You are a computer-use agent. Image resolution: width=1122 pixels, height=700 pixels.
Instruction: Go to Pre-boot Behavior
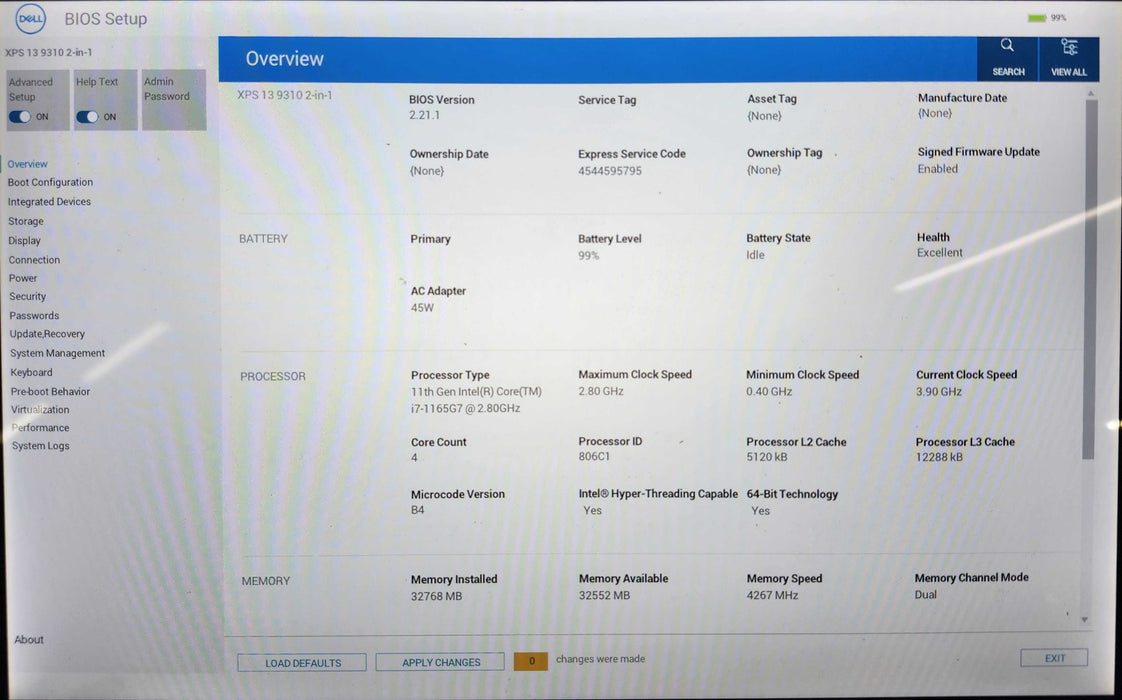[x=50, y=392]
